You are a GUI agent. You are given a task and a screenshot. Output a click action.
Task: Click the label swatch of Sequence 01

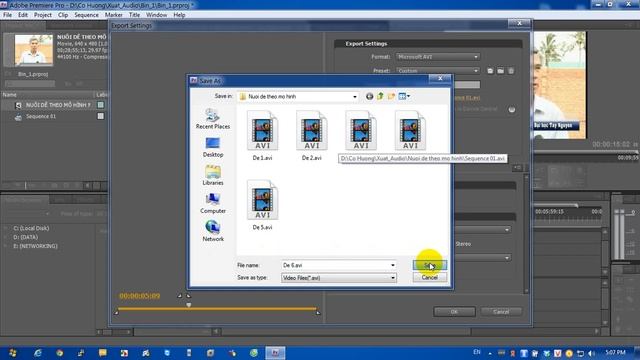click(x=100, y=116)
